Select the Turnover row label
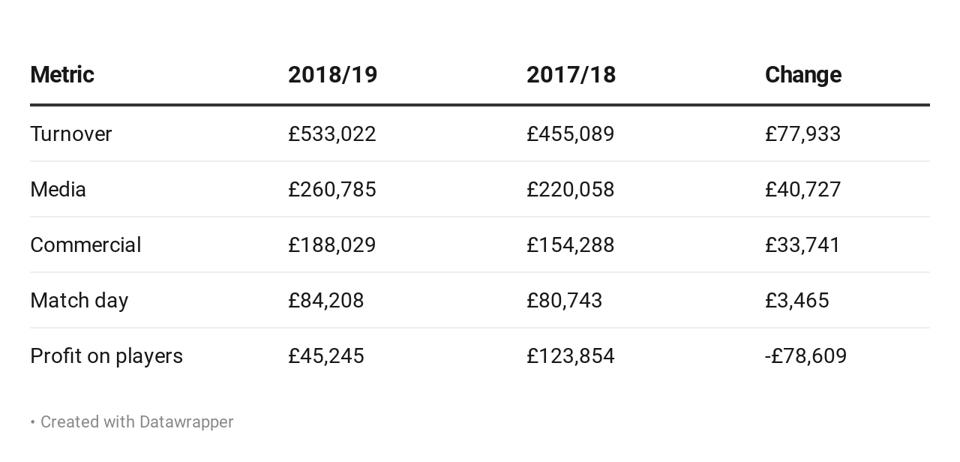The height and width of the screenshot is (462, 960). [71, 134]
